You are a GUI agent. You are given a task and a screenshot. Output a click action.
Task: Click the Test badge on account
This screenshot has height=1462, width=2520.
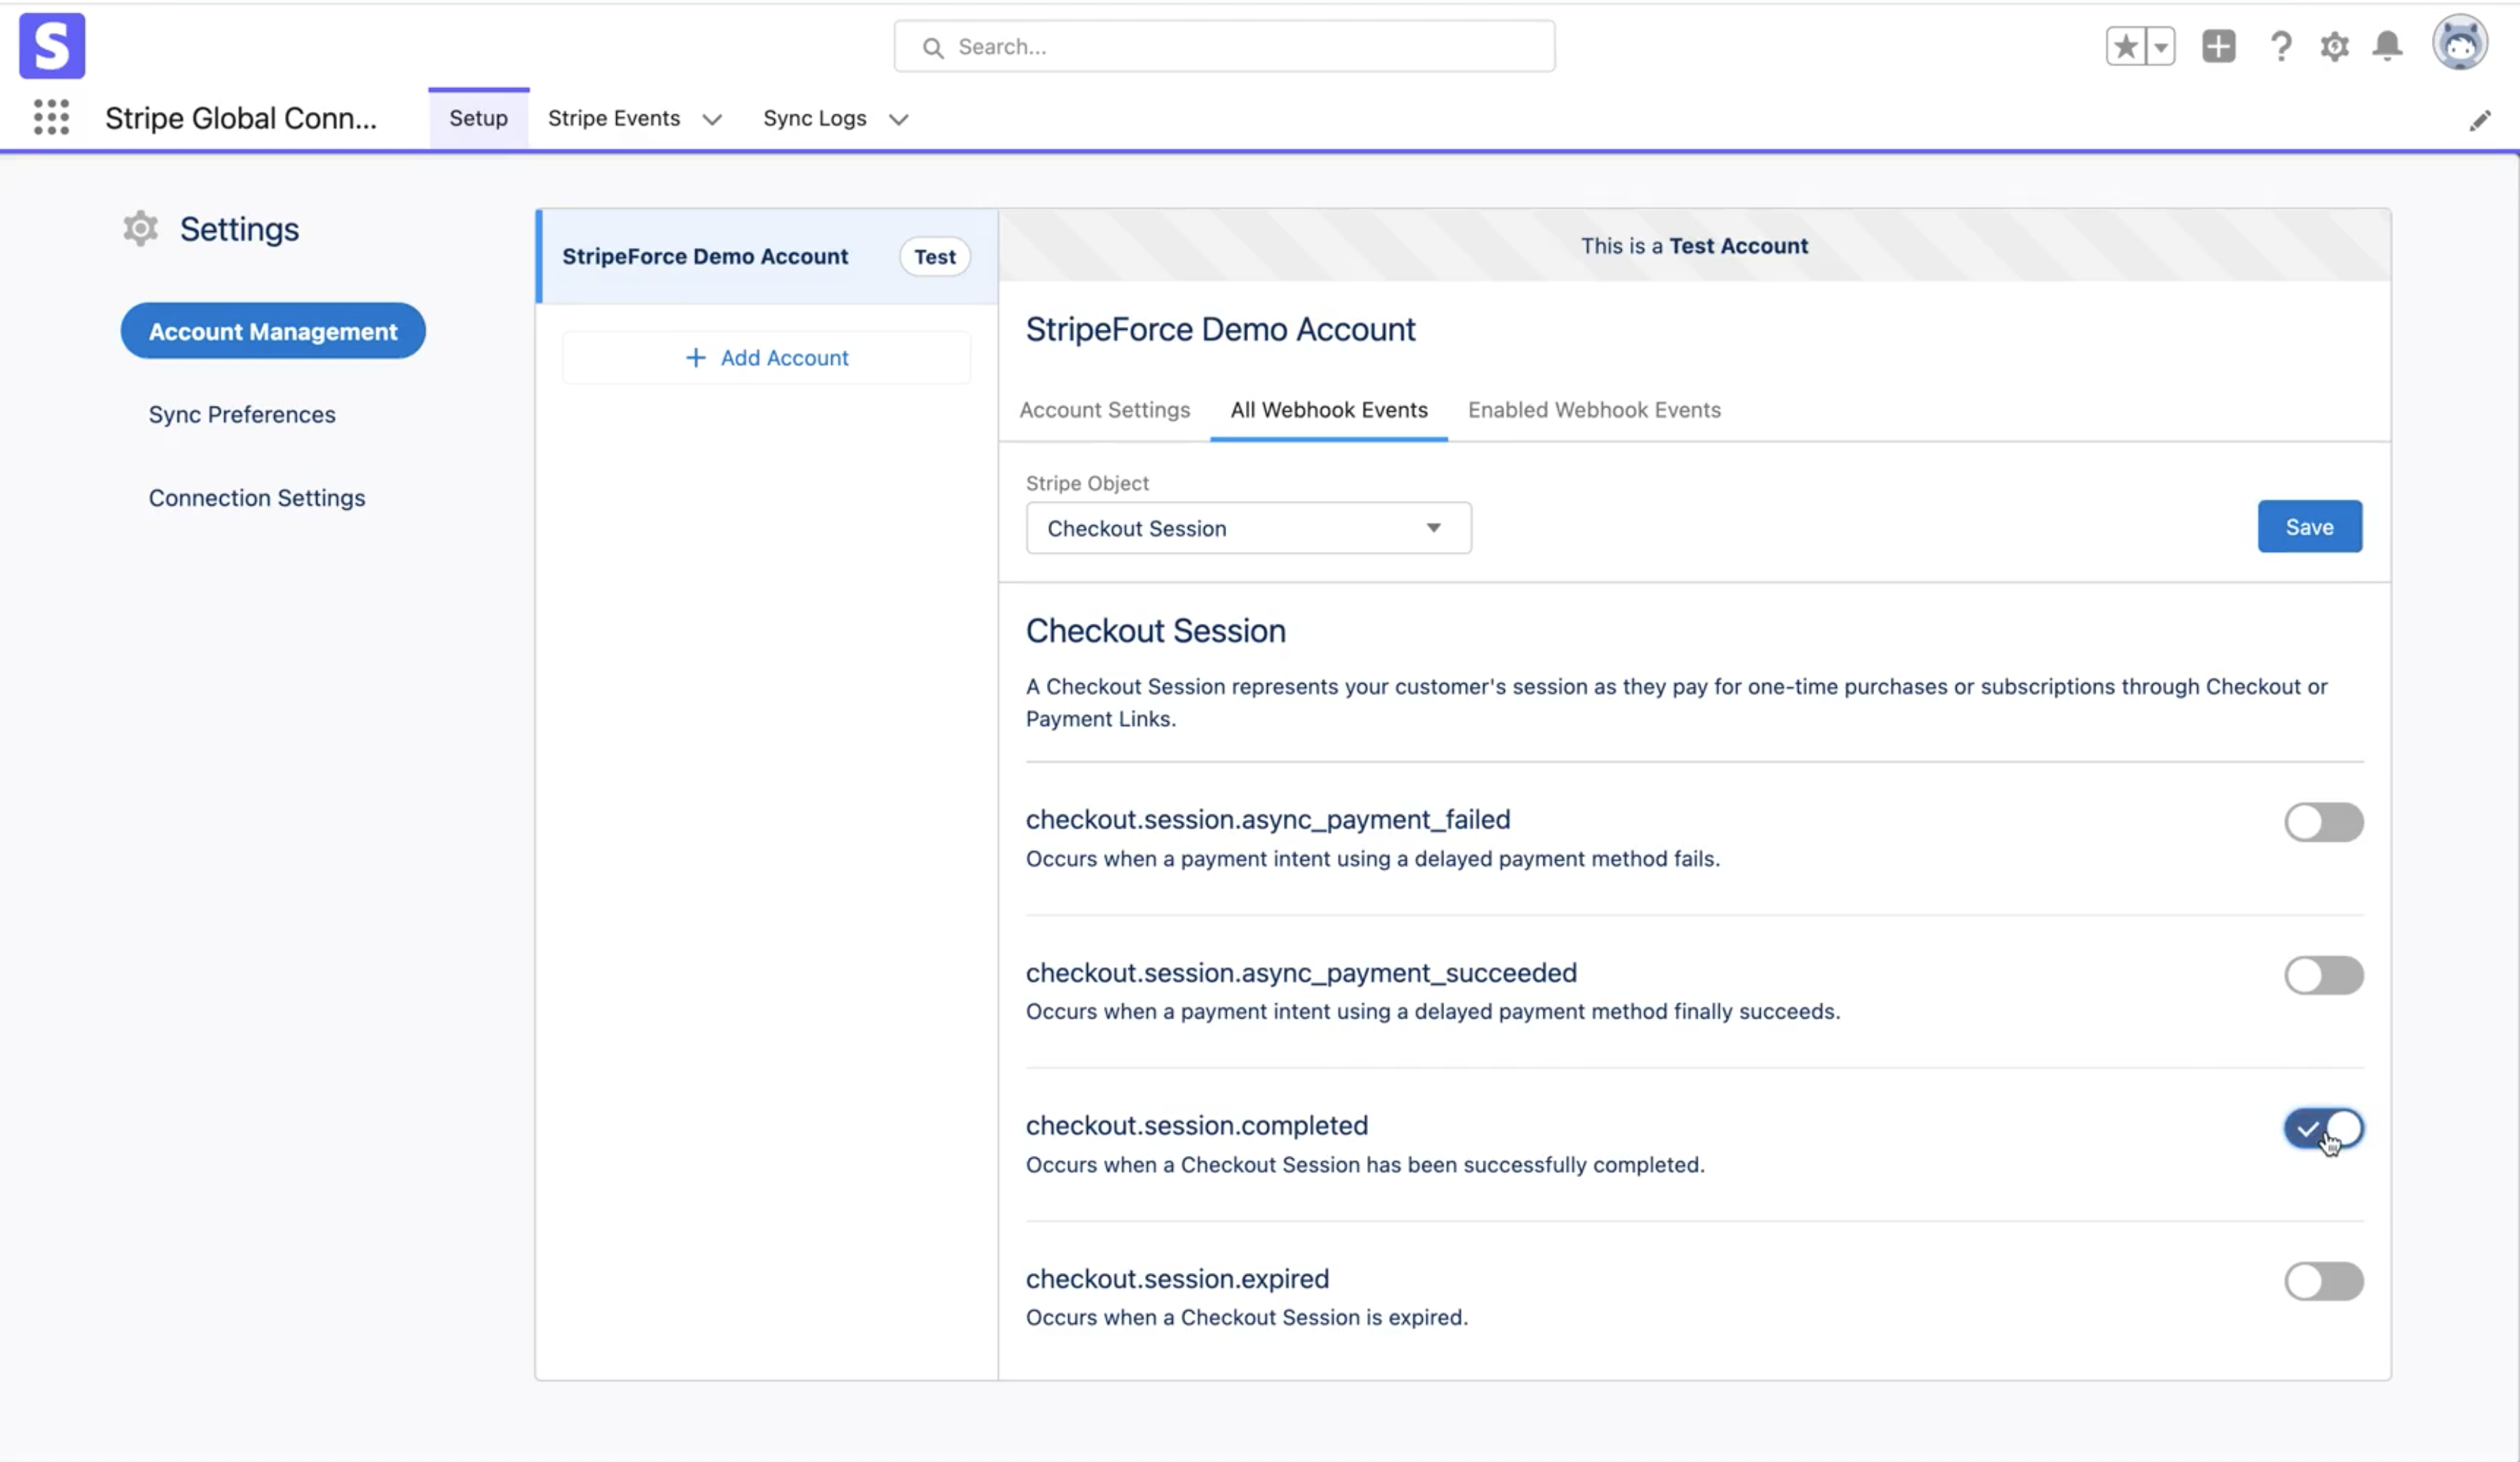[934, 257]
